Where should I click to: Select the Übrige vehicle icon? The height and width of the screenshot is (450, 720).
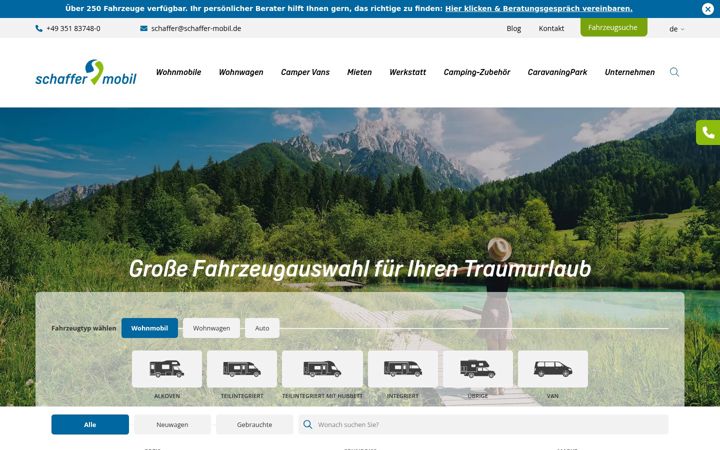point(478,369)
